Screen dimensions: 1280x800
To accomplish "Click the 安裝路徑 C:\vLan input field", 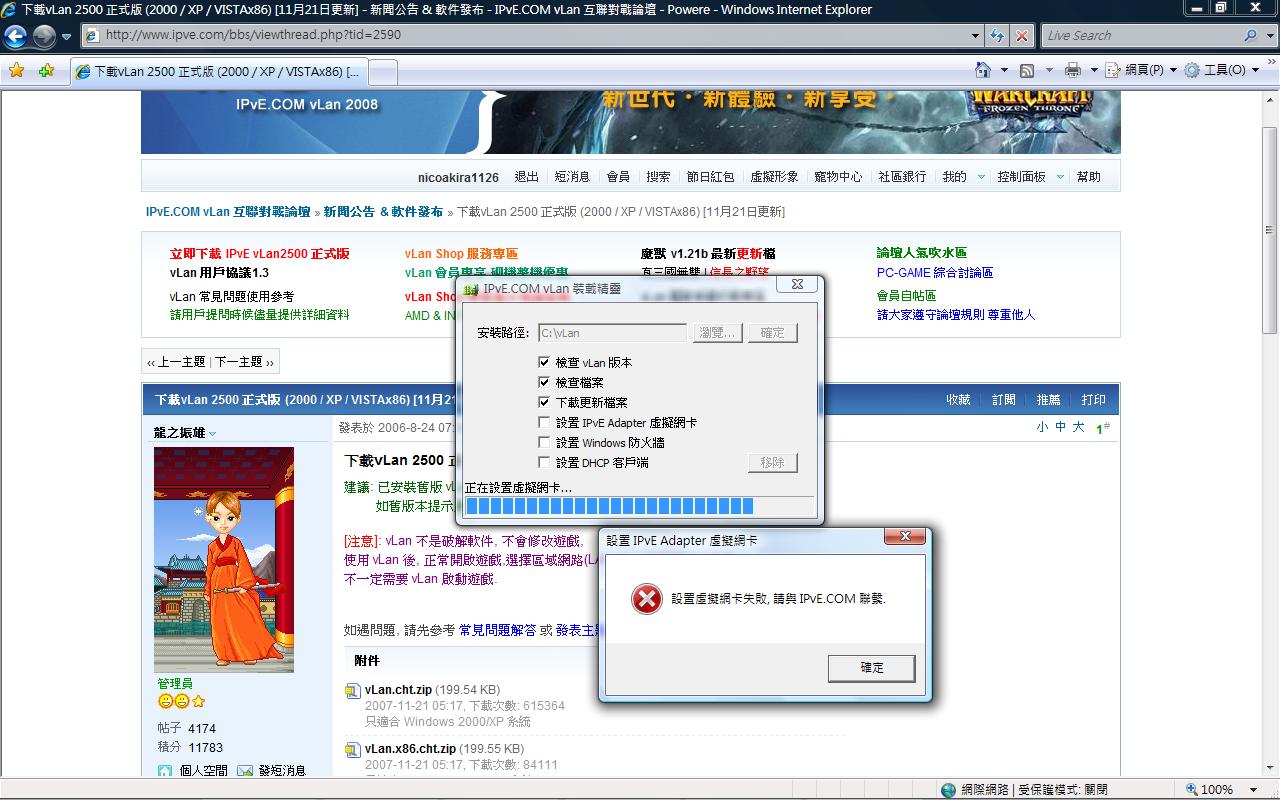I will (x=612, y=333).
